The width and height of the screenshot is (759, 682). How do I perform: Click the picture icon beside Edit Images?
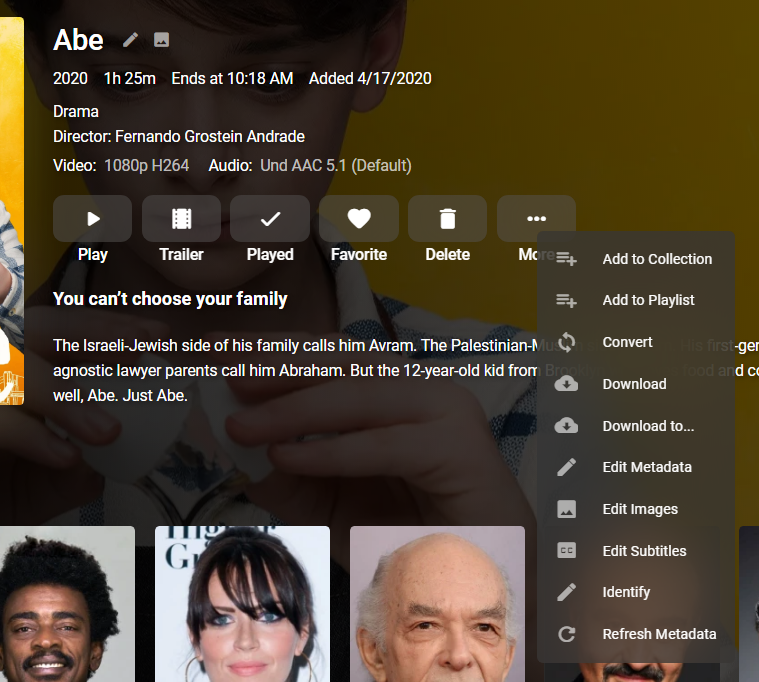566,509
